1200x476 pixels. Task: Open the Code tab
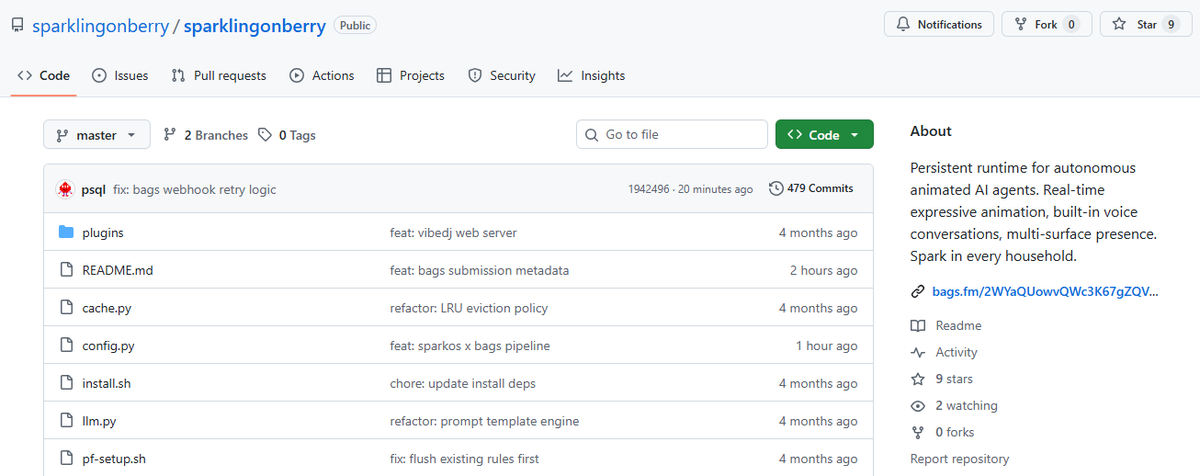pyautogui.click(x=44, y=75)
